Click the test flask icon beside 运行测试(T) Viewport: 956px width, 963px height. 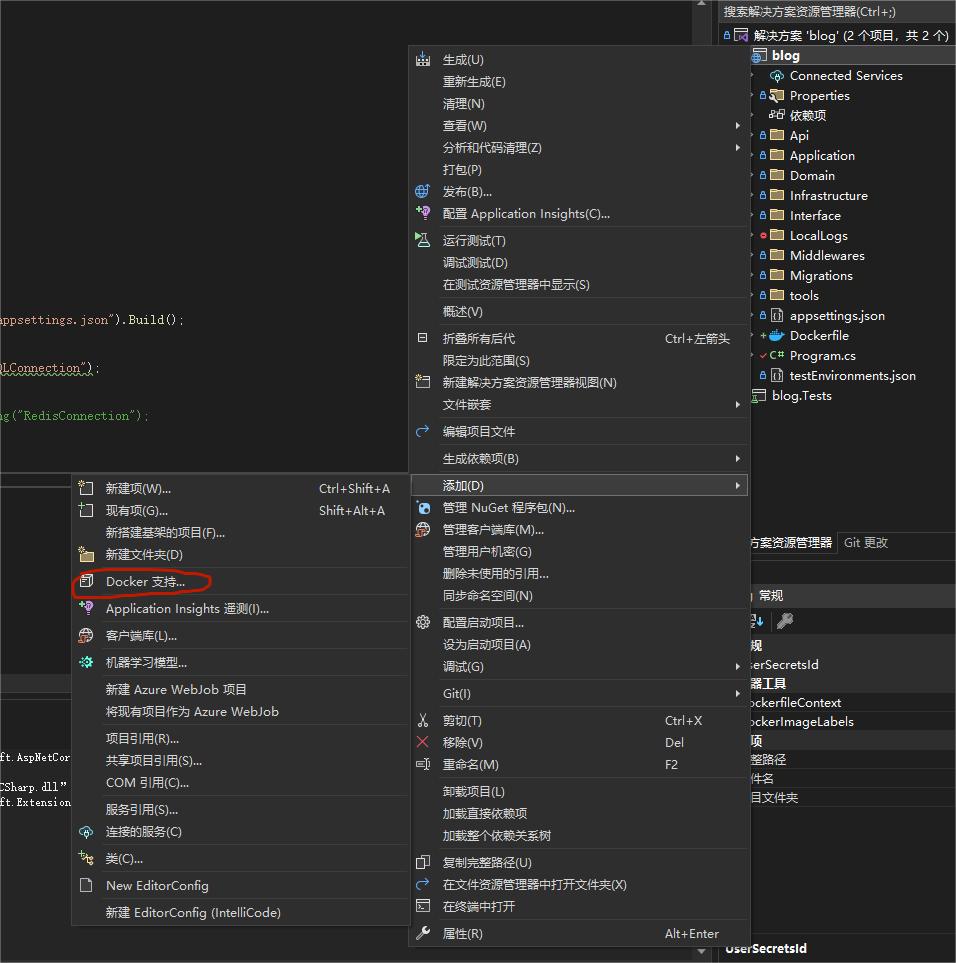[423, 240]
